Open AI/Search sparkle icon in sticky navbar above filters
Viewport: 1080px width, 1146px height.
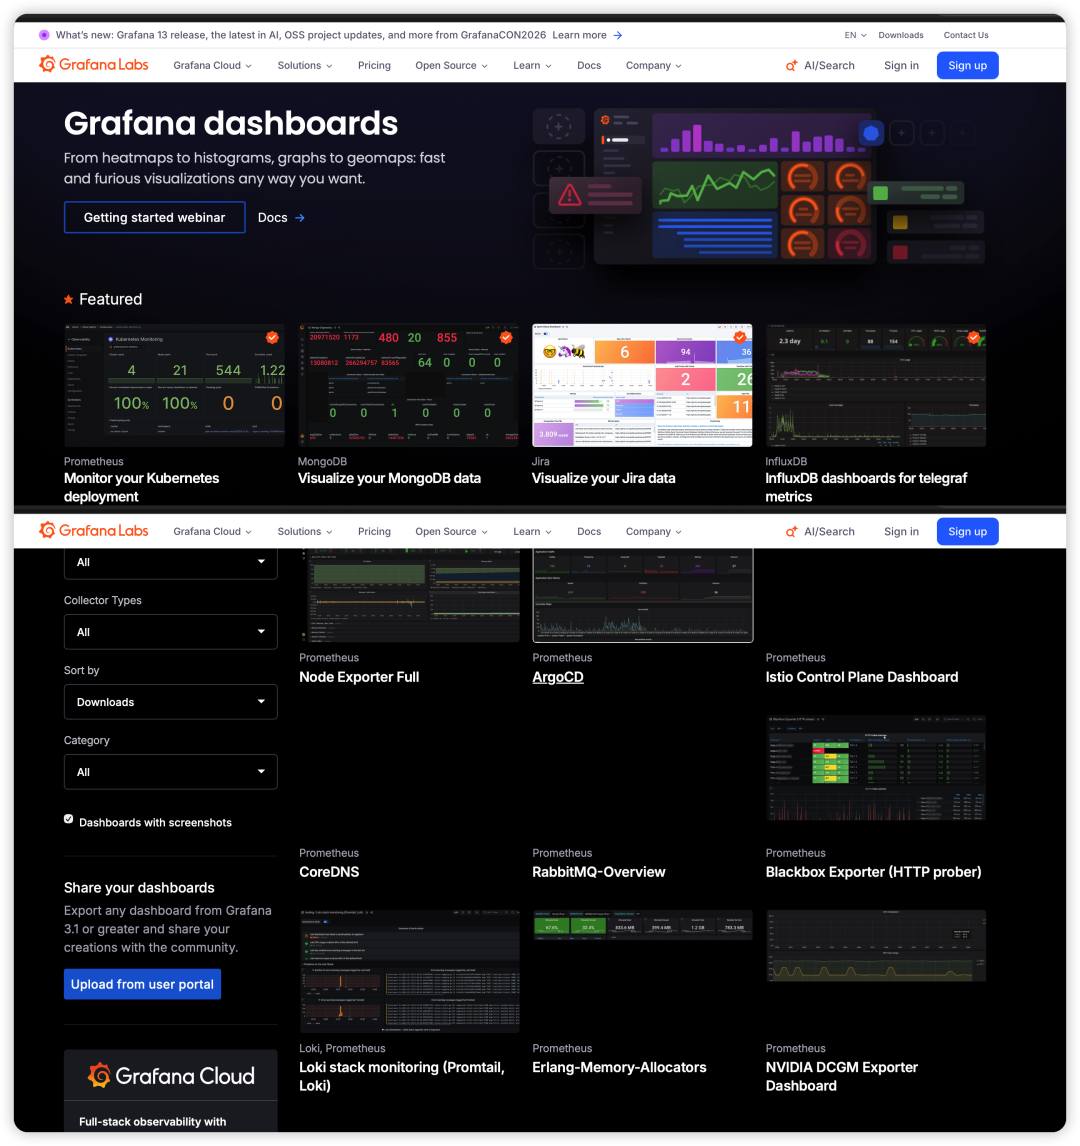[x=791, y=531]
